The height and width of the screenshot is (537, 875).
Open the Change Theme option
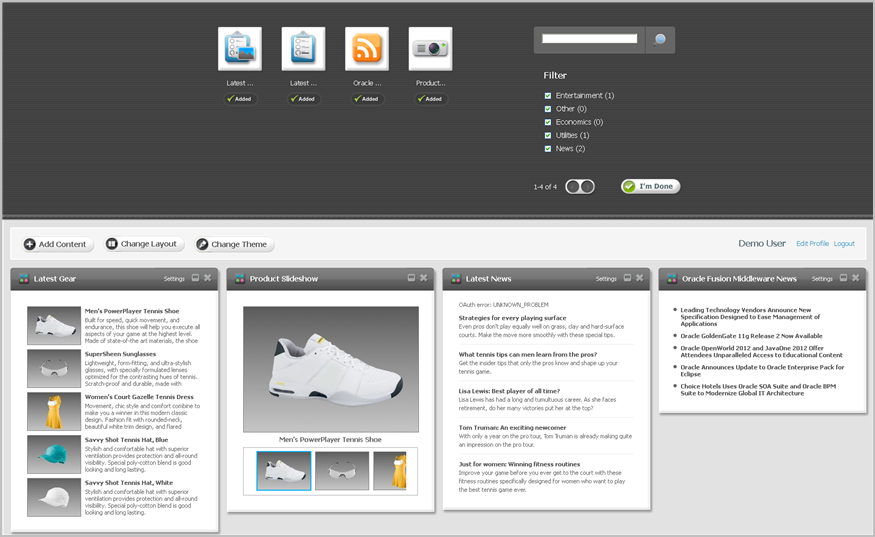(234, 244)
